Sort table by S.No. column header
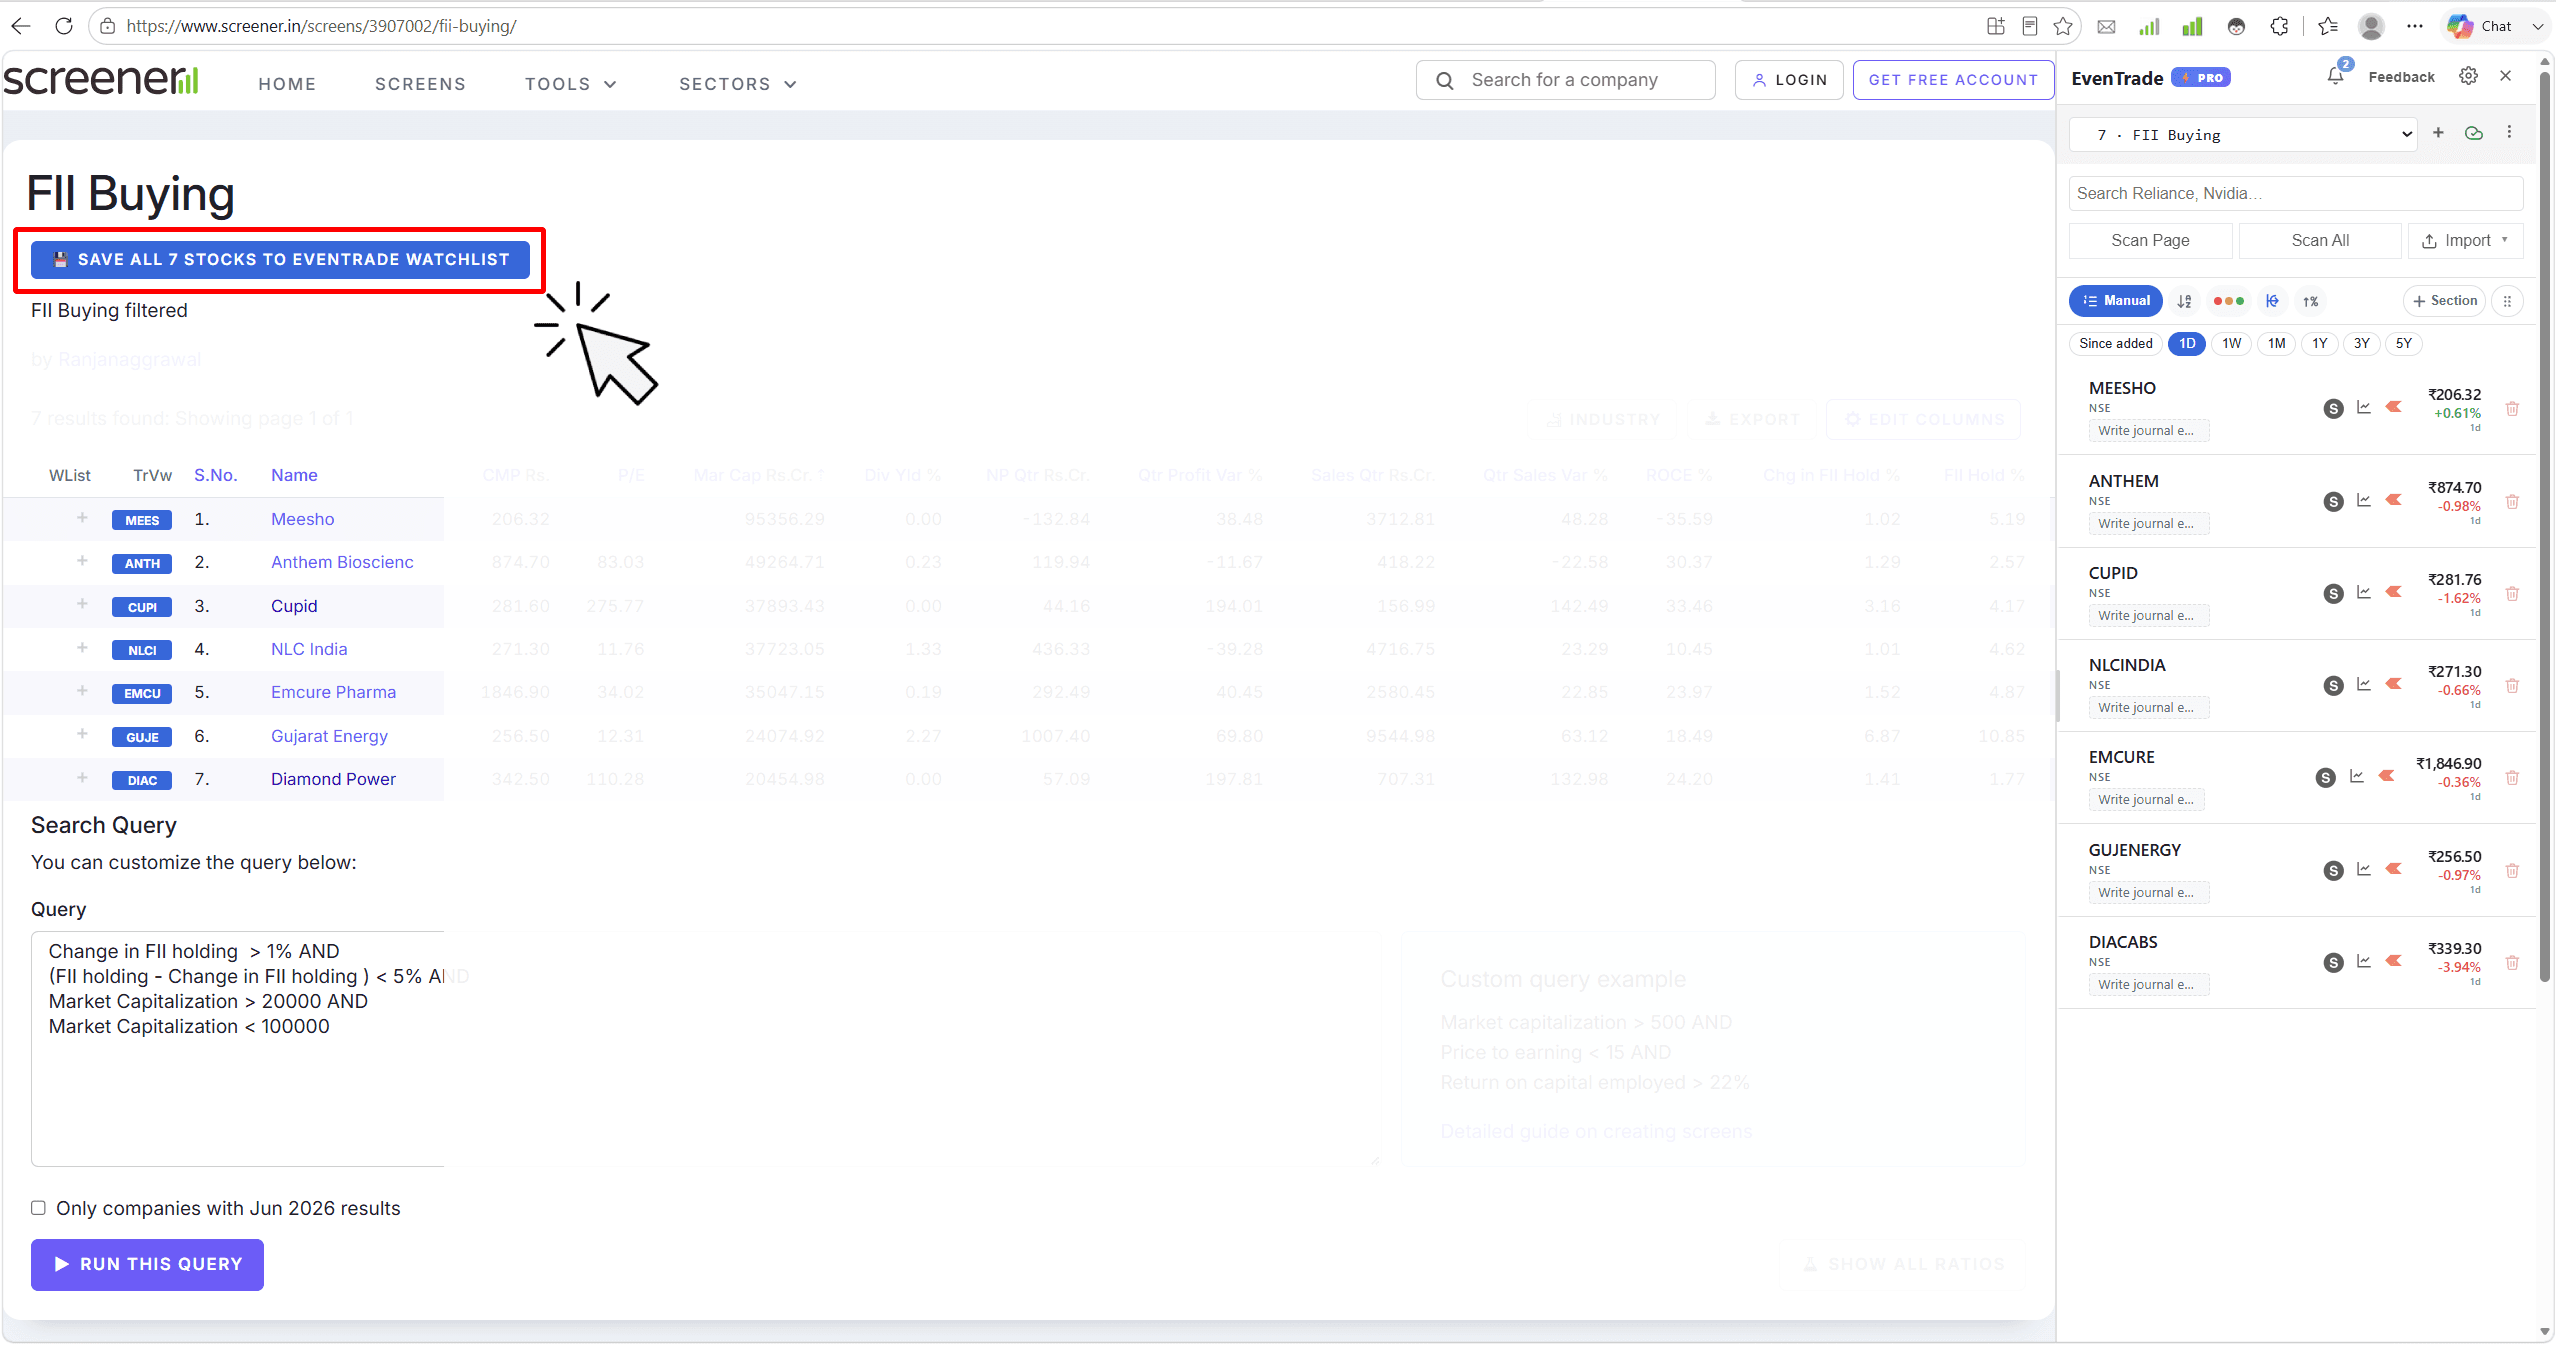Image resolution: width=2557 pixels, height=1345 pixels. pos(216,475)
